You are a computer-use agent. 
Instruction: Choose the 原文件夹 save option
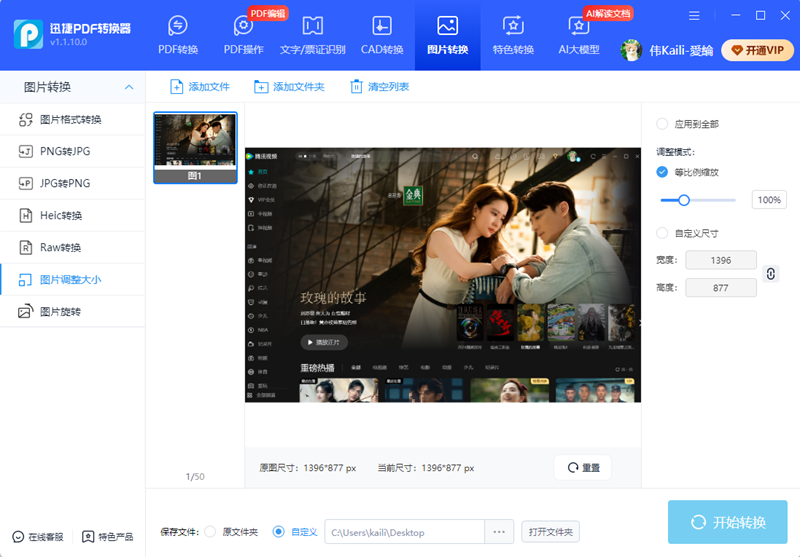[210, 532]
